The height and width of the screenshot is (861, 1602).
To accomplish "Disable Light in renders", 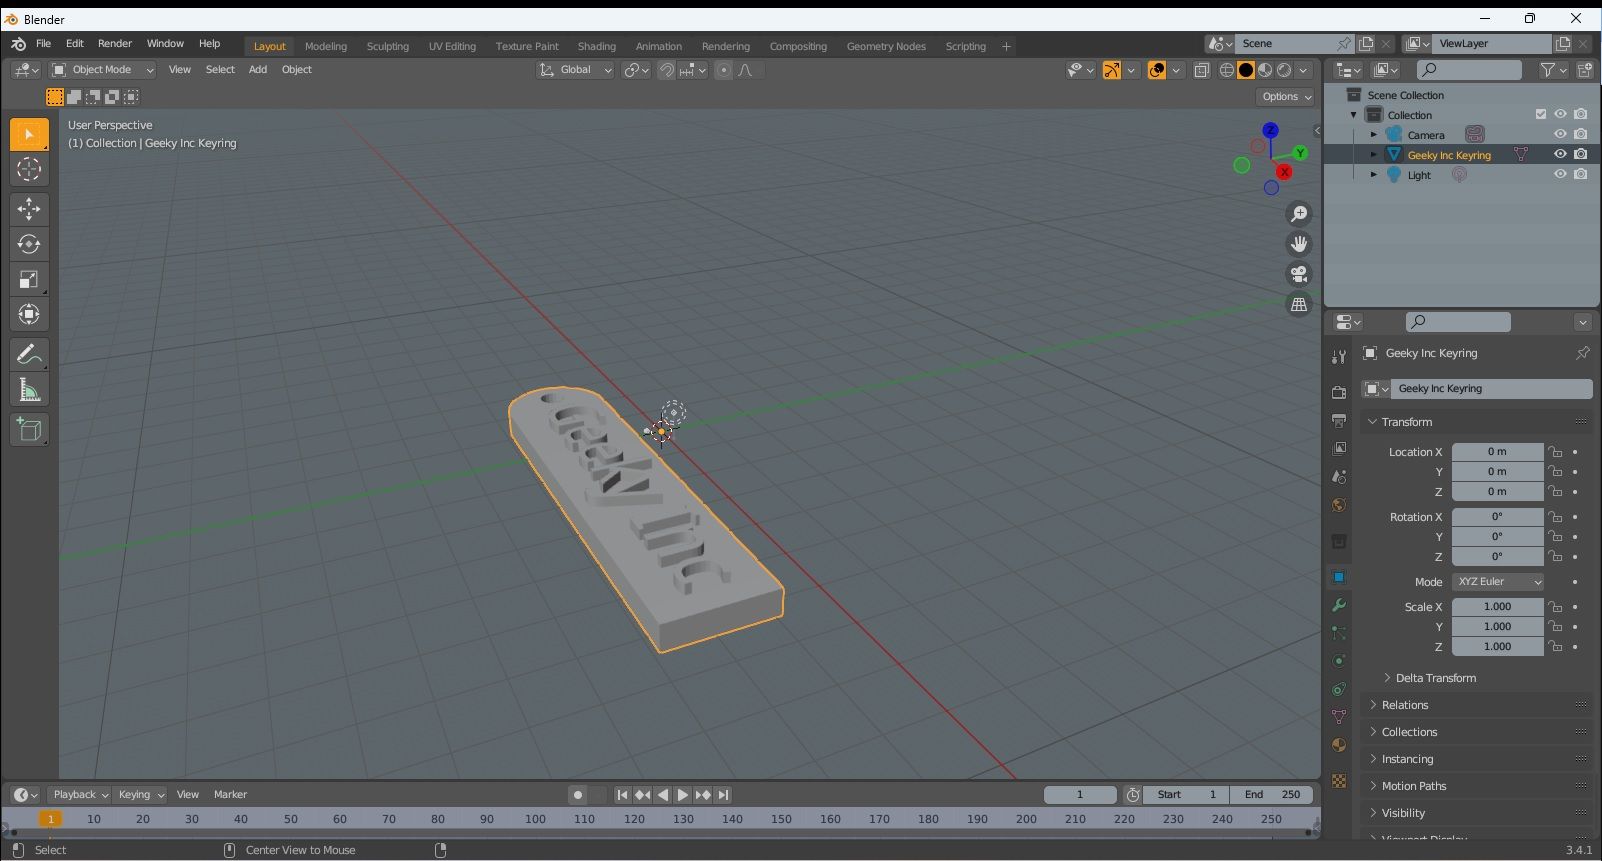I will (1581, 174).
